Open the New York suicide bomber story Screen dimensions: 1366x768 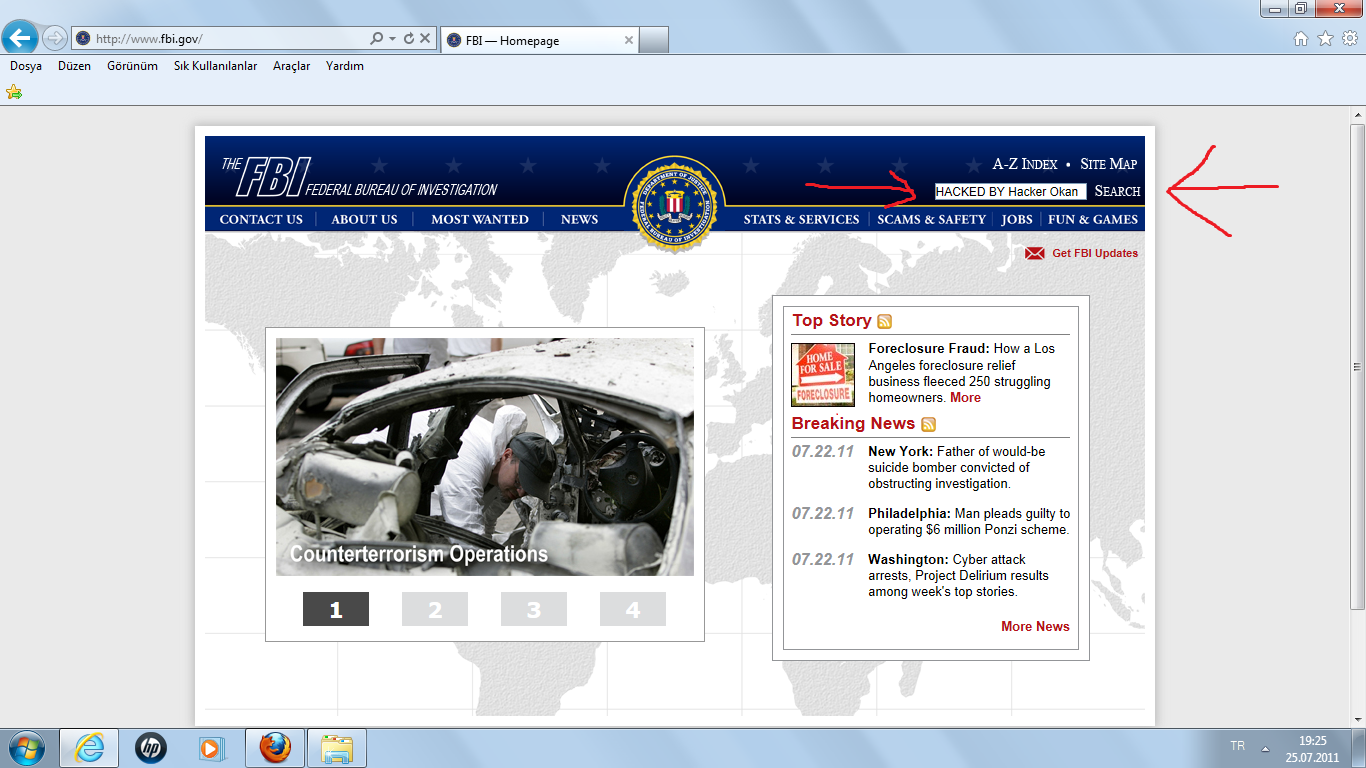[x=957, y=467]
